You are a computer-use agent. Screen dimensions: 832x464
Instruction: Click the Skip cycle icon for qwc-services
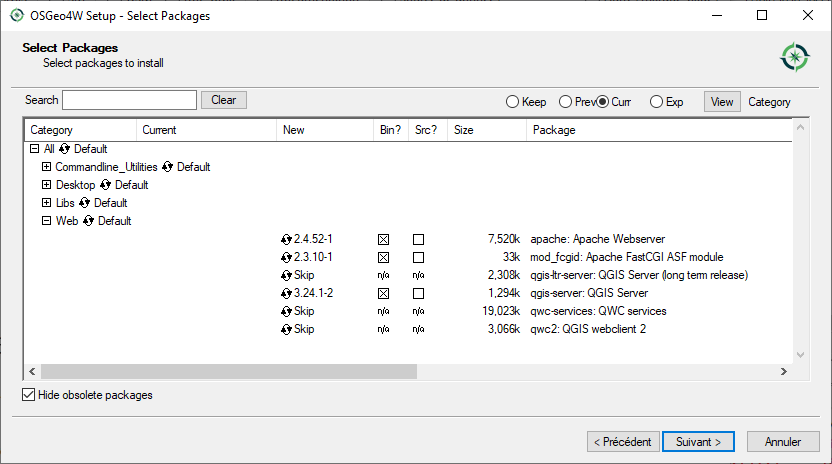tap(287, 312)
